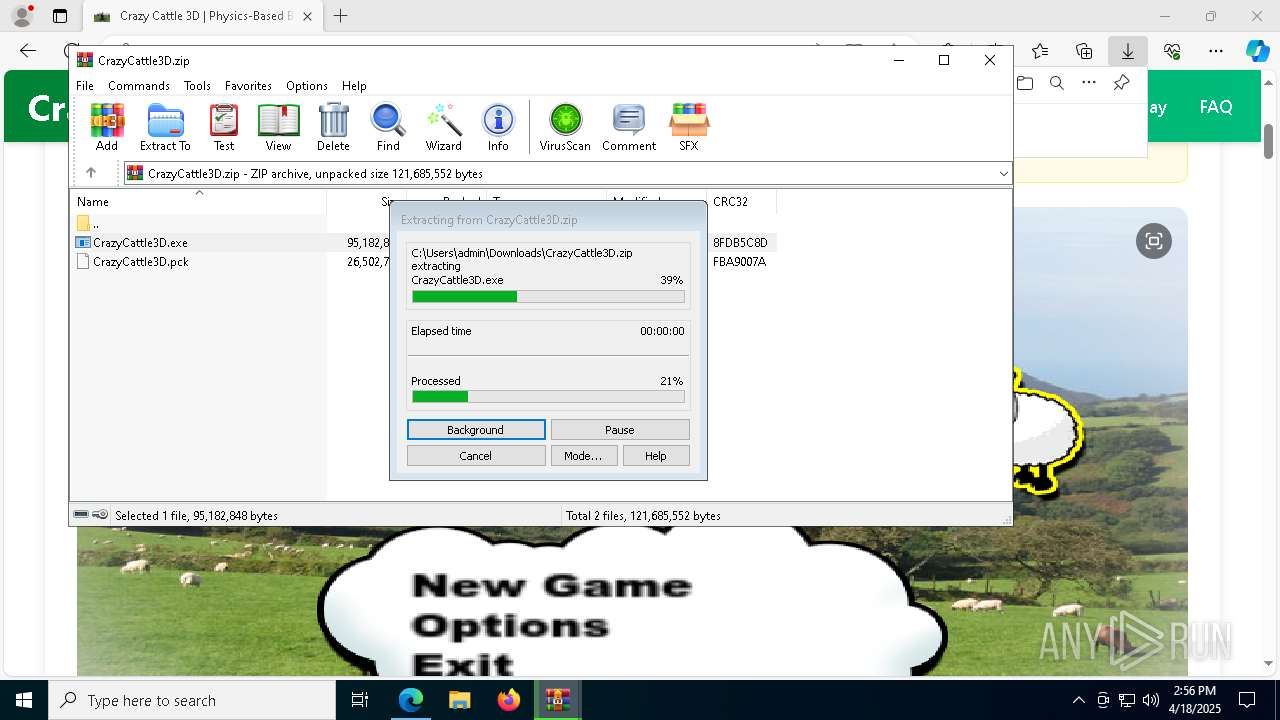
Task: Click the Edge browser essentials icon
Action: click(1172, 51)
